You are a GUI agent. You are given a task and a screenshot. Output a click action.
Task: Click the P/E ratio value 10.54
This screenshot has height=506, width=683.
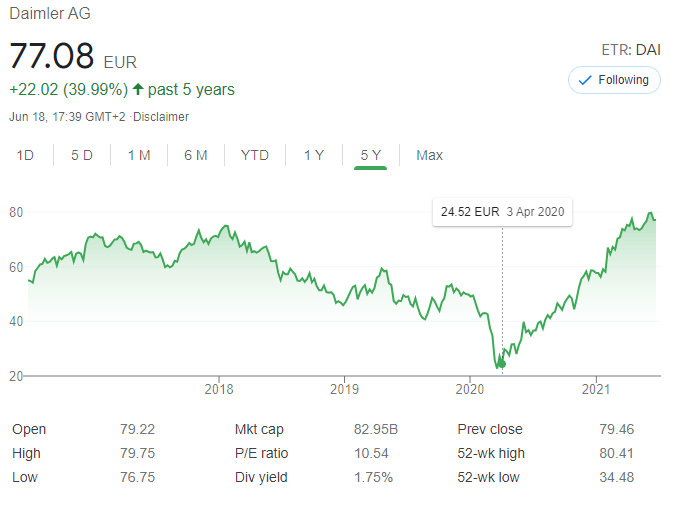(x=371, y=453)
